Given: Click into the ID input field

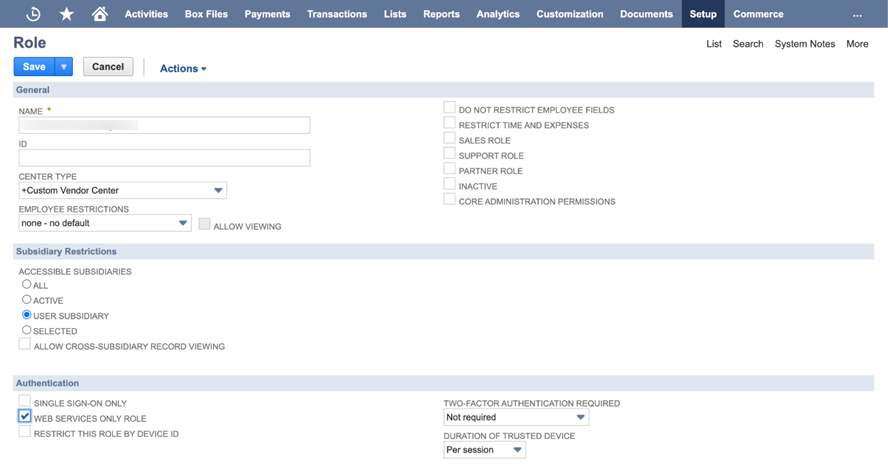Looking at the screenshot, I should (164, 158).
